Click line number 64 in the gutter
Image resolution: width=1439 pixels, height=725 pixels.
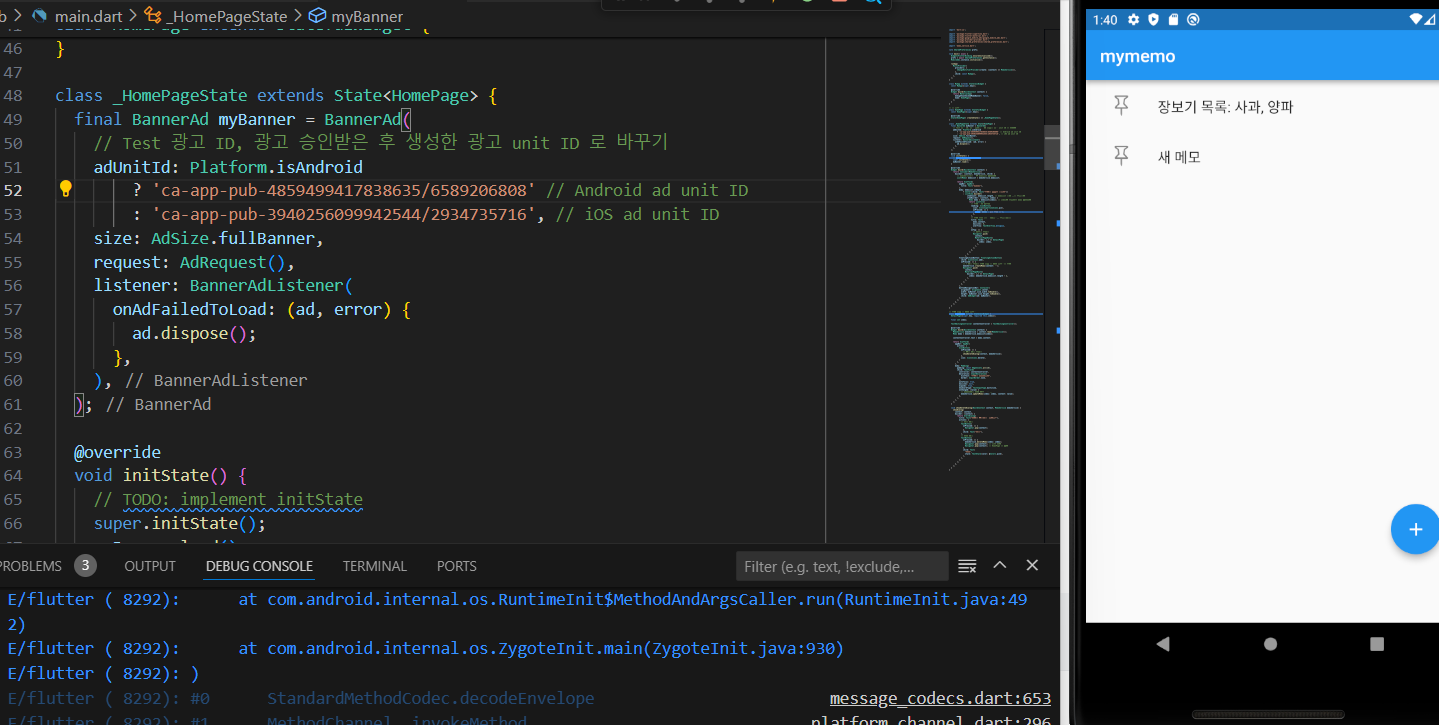pos(13,475)
